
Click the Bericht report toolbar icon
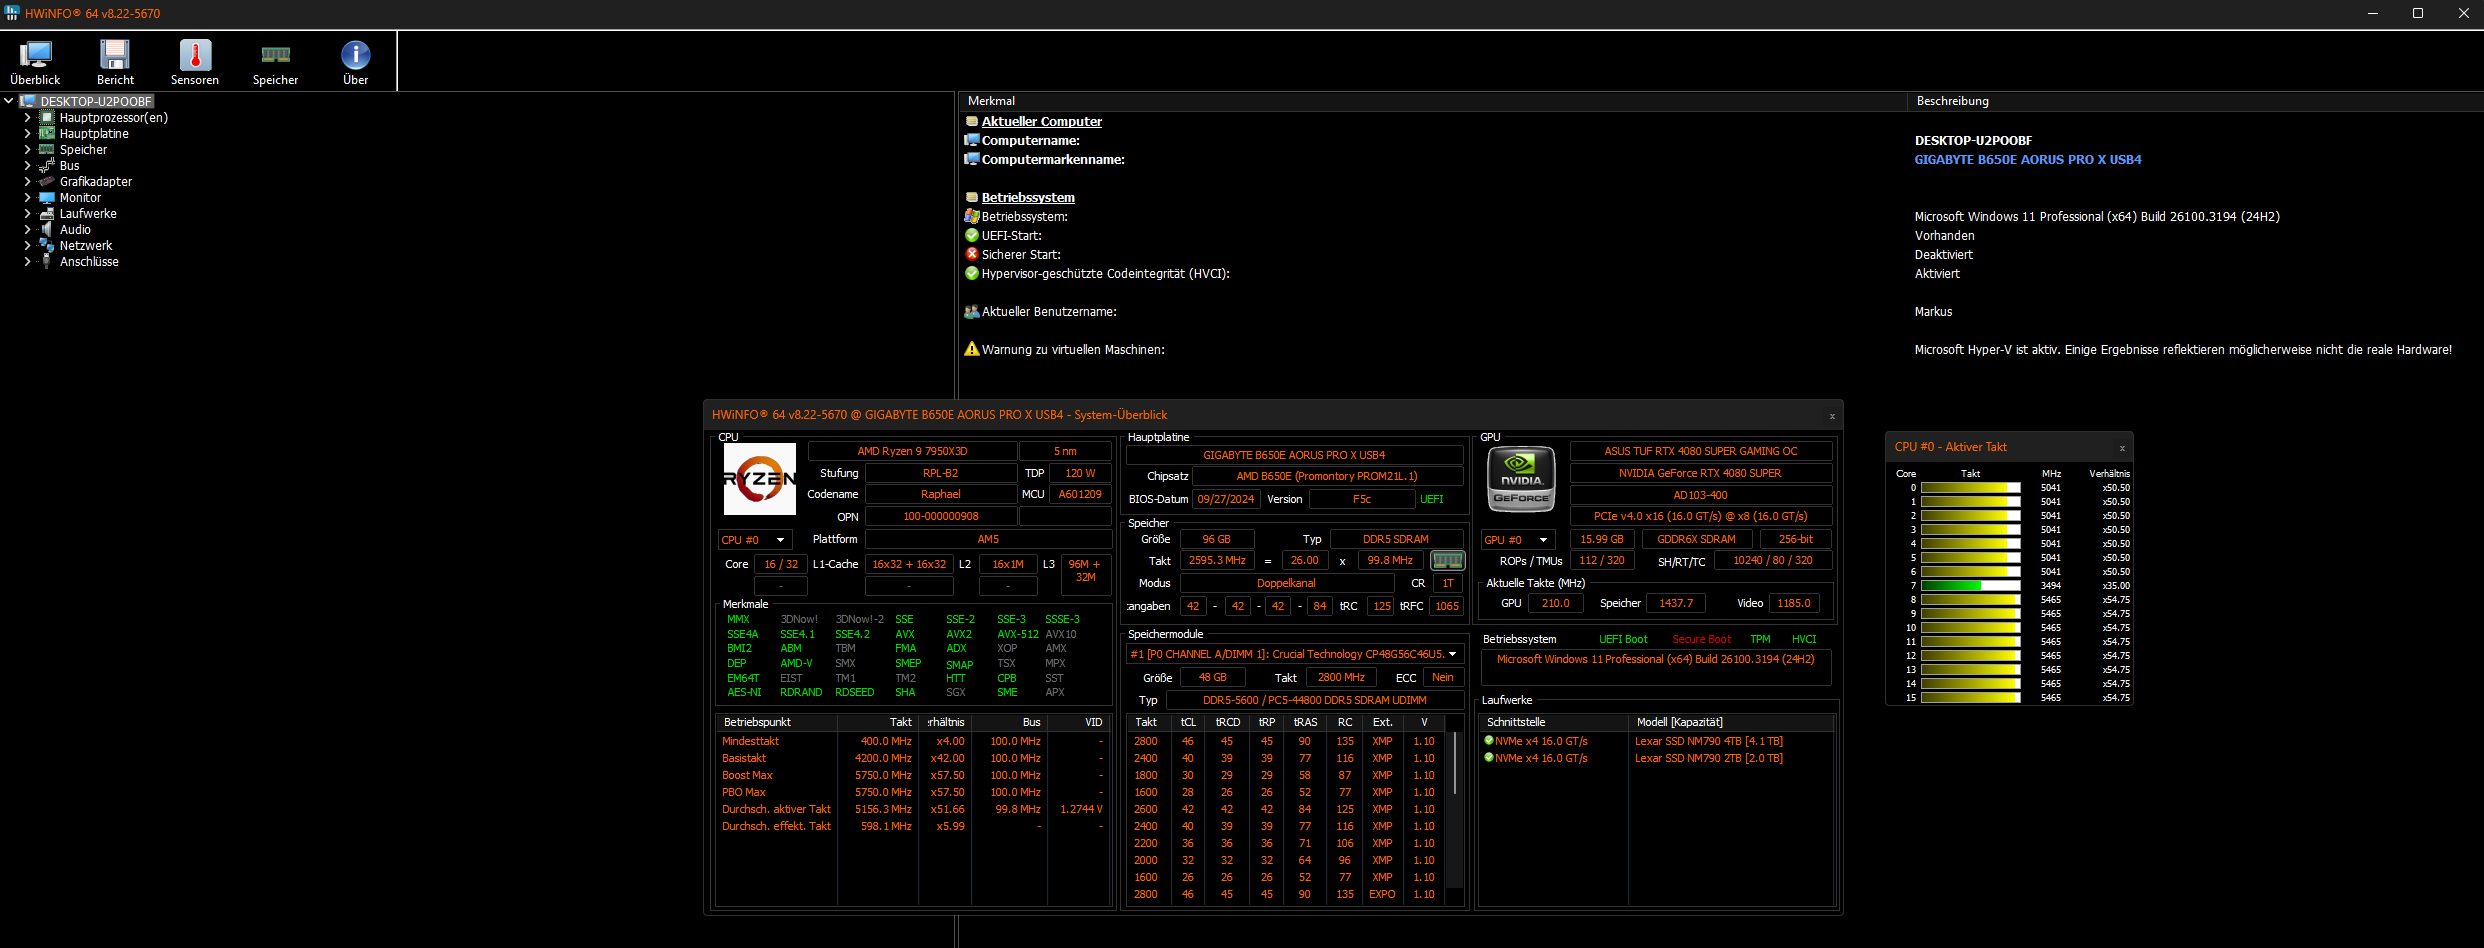(115, 55)
